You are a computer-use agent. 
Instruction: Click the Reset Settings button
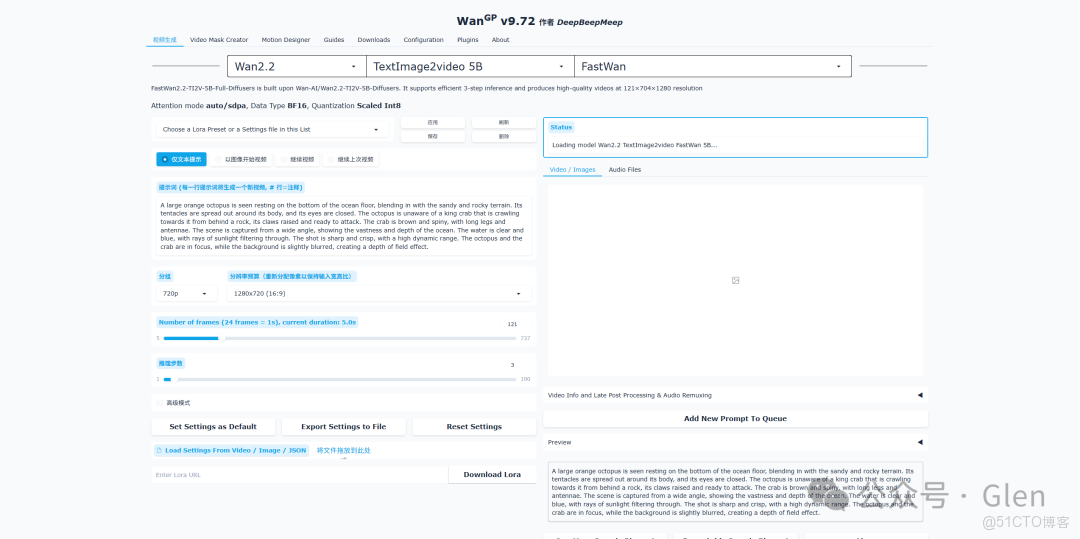[x=474, y=427]
